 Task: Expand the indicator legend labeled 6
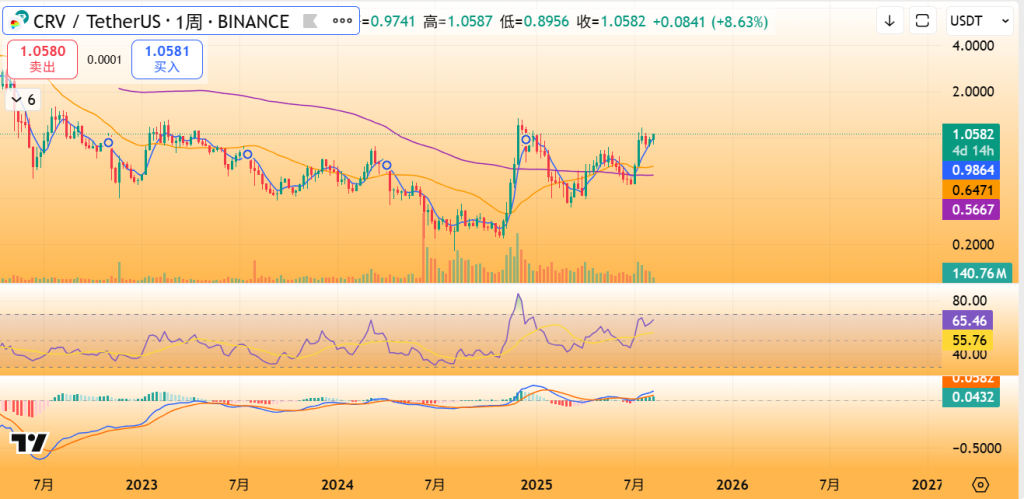tap(23, 100)
